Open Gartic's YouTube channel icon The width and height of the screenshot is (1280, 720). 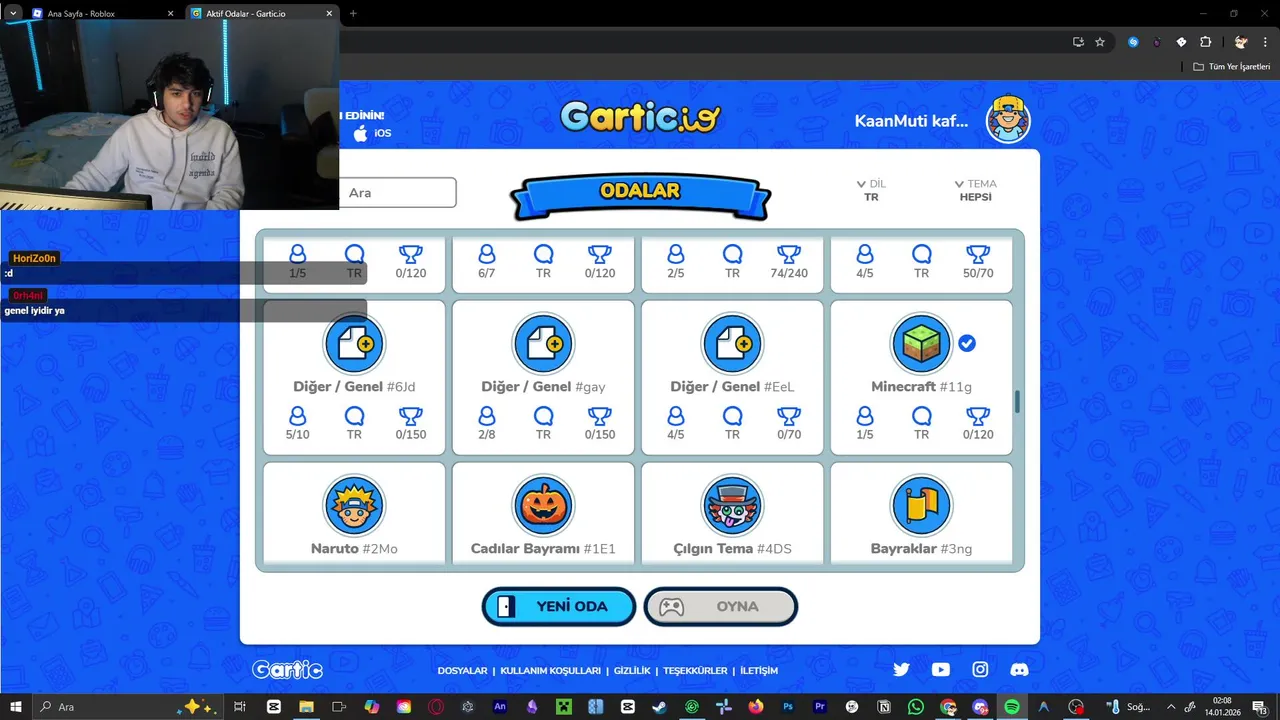click(x=941, y=670)
